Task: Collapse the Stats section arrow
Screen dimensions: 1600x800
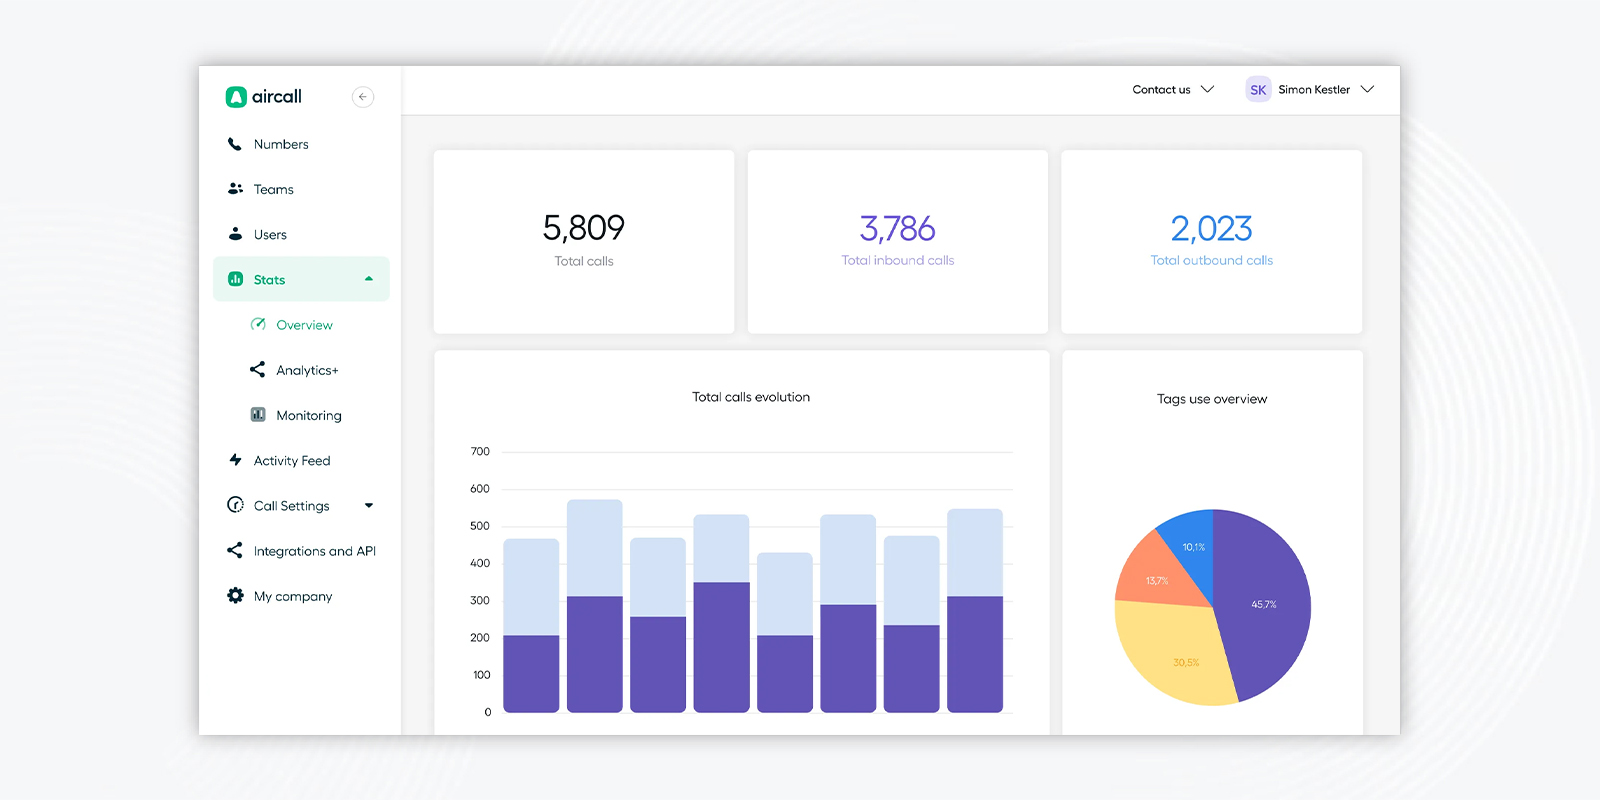Action: tap(369, 279)
